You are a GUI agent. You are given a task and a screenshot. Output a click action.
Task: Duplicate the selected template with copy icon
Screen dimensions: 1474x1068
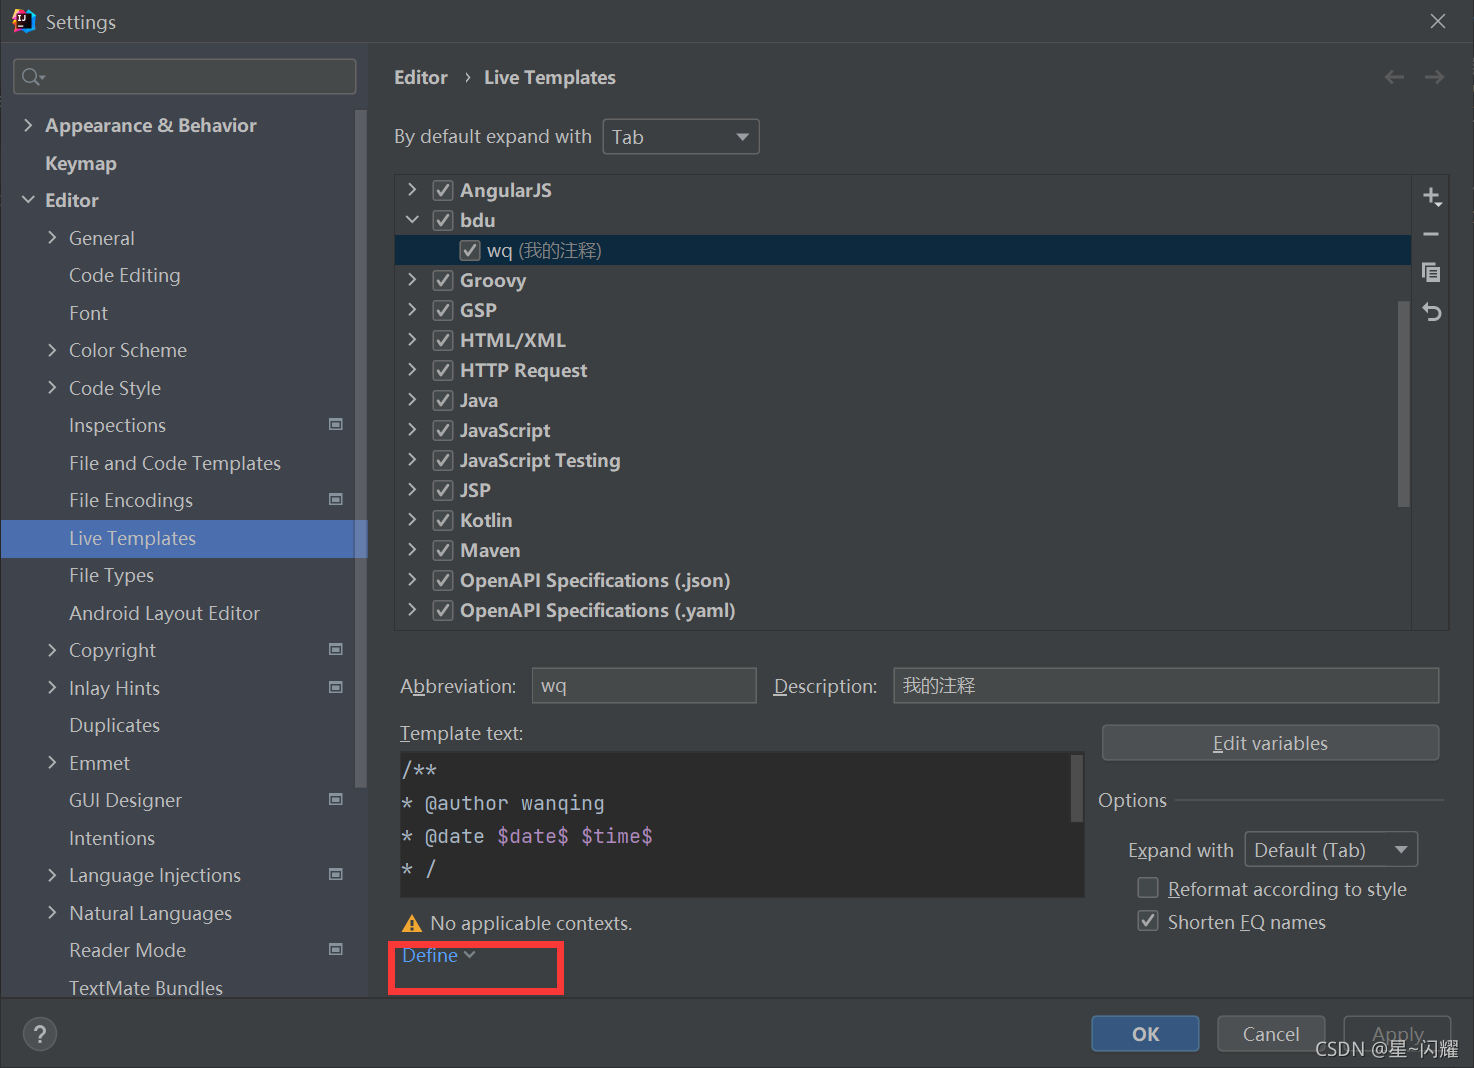click(1431, 272)
